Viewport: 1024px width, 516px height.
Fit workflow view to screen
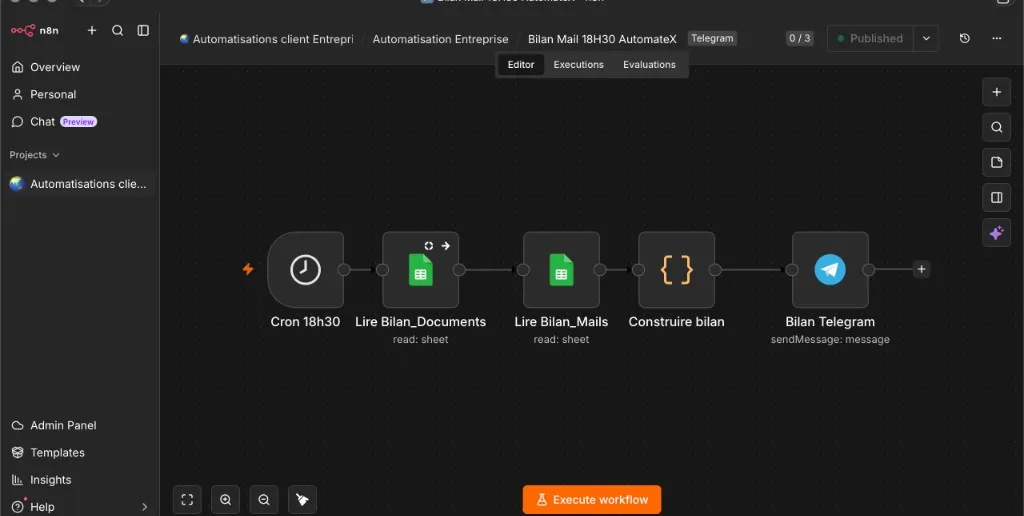187,500
